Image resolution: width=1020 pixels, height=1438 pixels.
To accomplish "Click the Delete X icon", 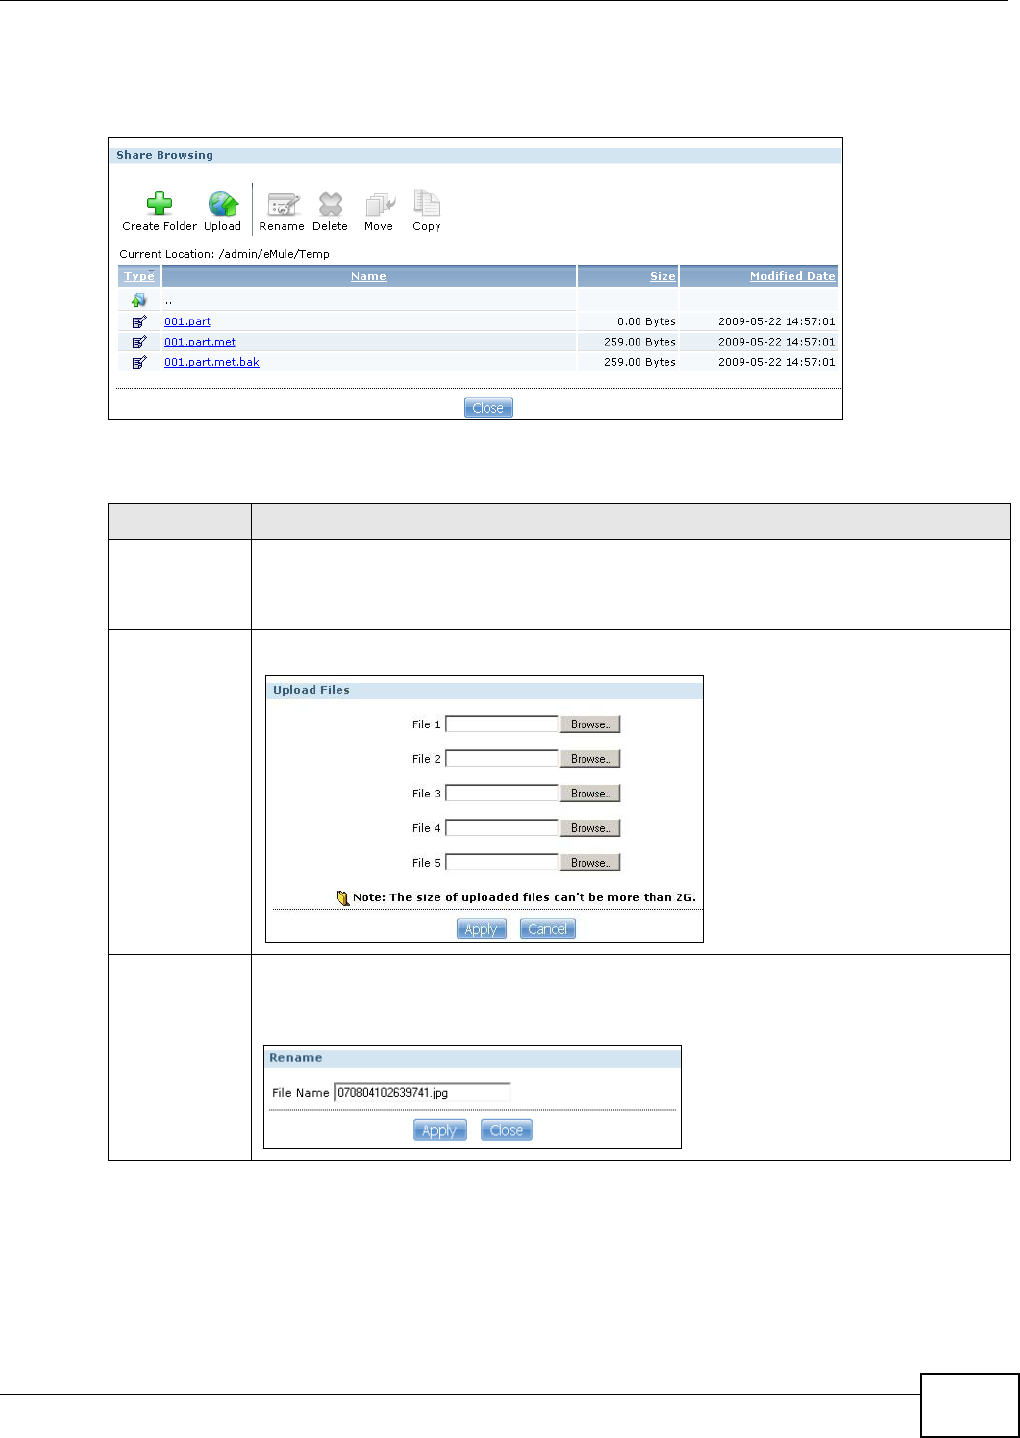I will point(330,204).
